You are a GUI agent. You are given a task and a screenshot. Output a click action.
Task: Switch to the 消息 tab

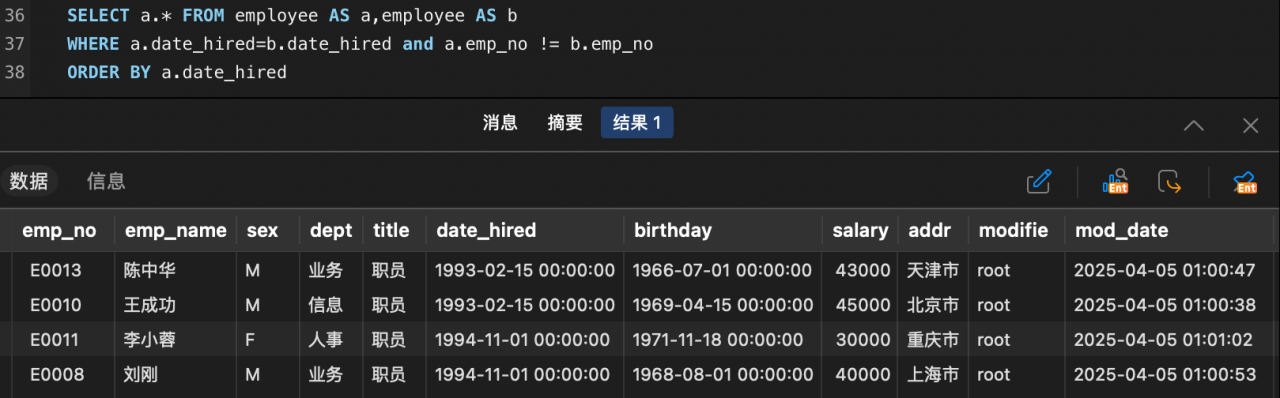pos(500,123)
